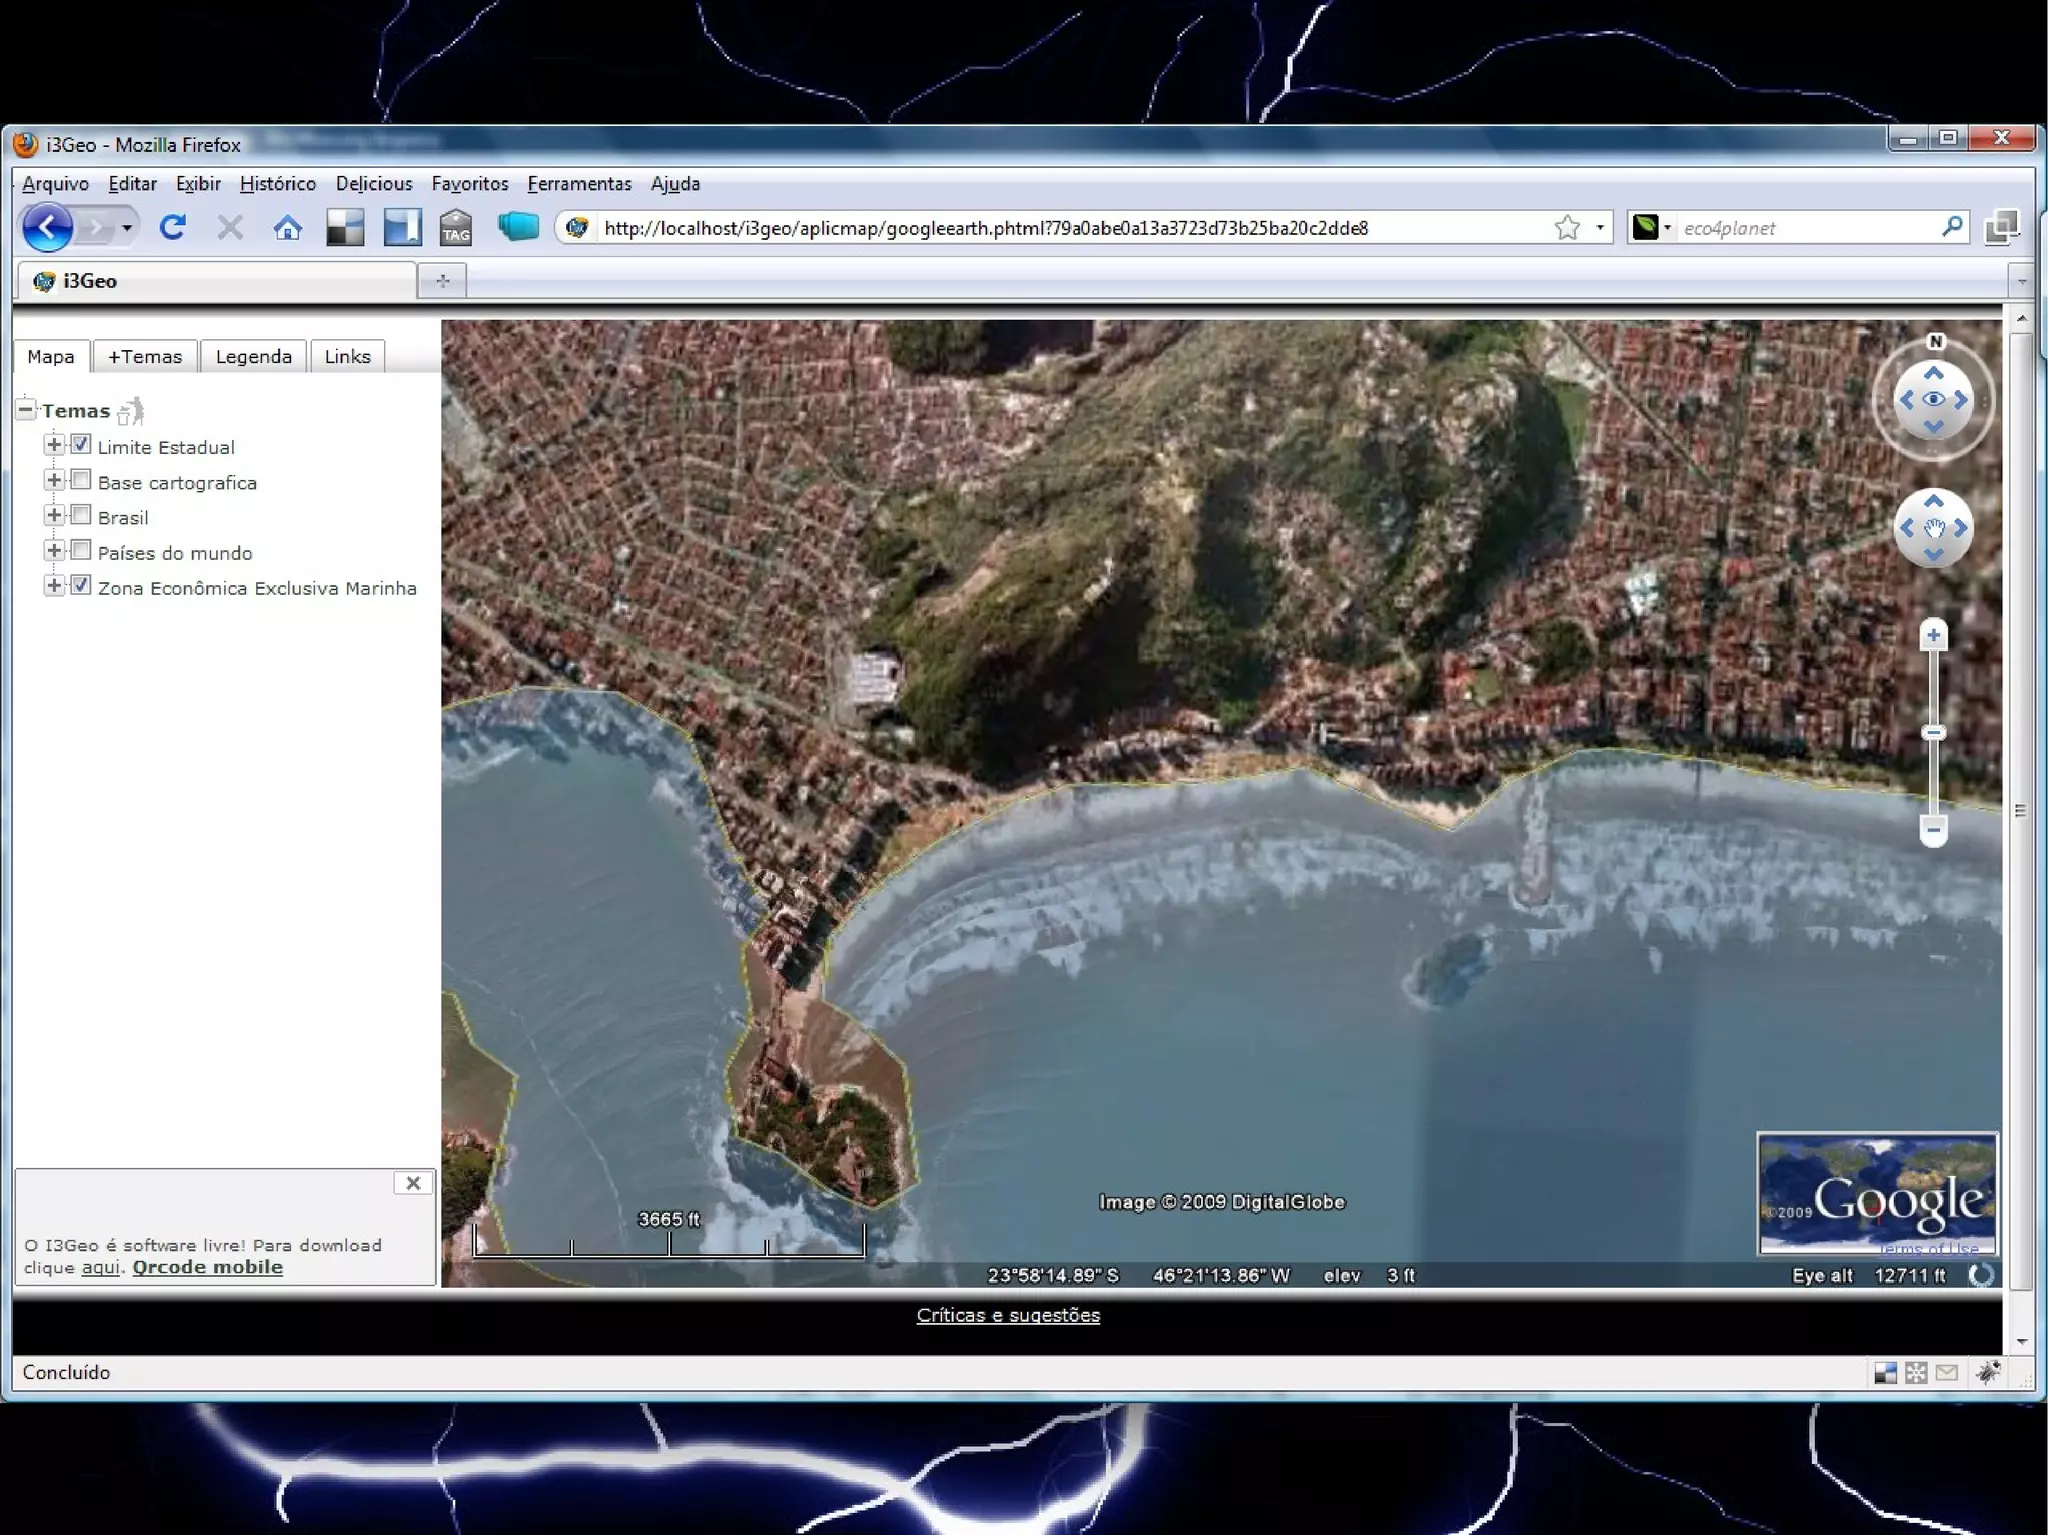Click the Qrcode mobile link
The width and height of the screenshot is (2048, 1535).
click(x=207, y=1268)
